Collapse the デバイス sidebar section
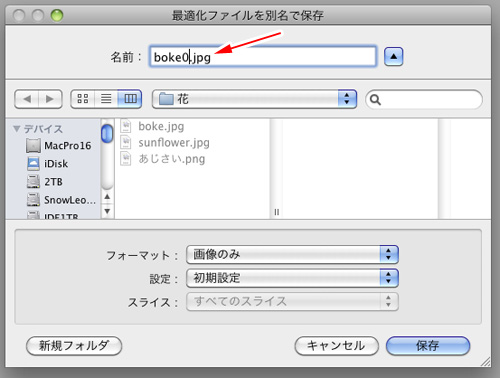 click(x=17, y=128)
